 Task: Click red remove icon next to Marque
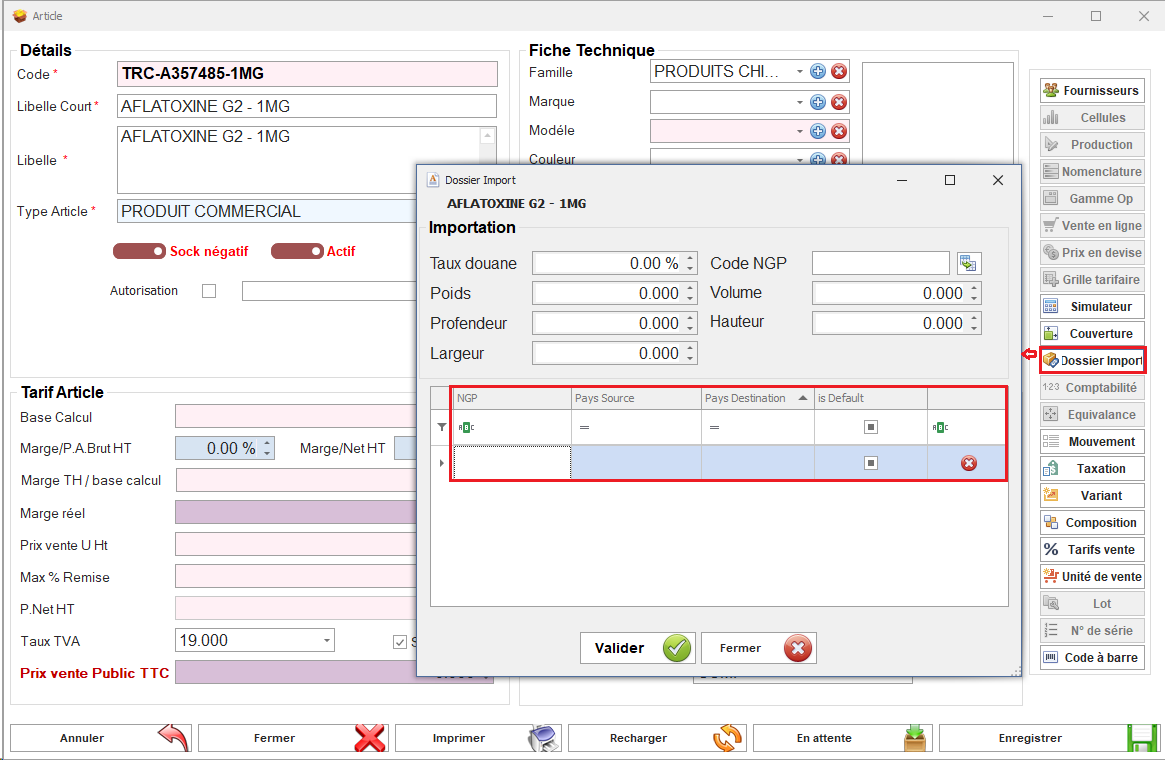(839, 102)
